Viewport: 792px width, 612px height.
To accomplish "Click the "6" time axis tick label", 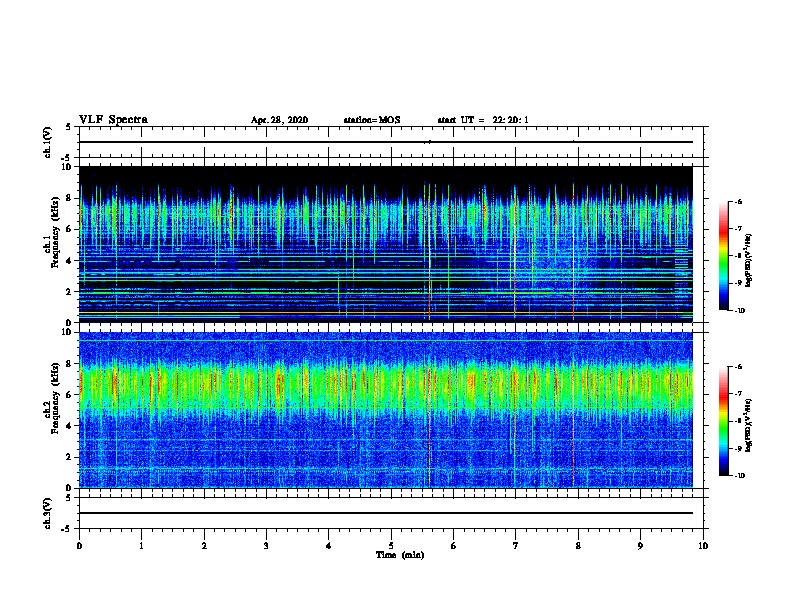I will point(454,546).
